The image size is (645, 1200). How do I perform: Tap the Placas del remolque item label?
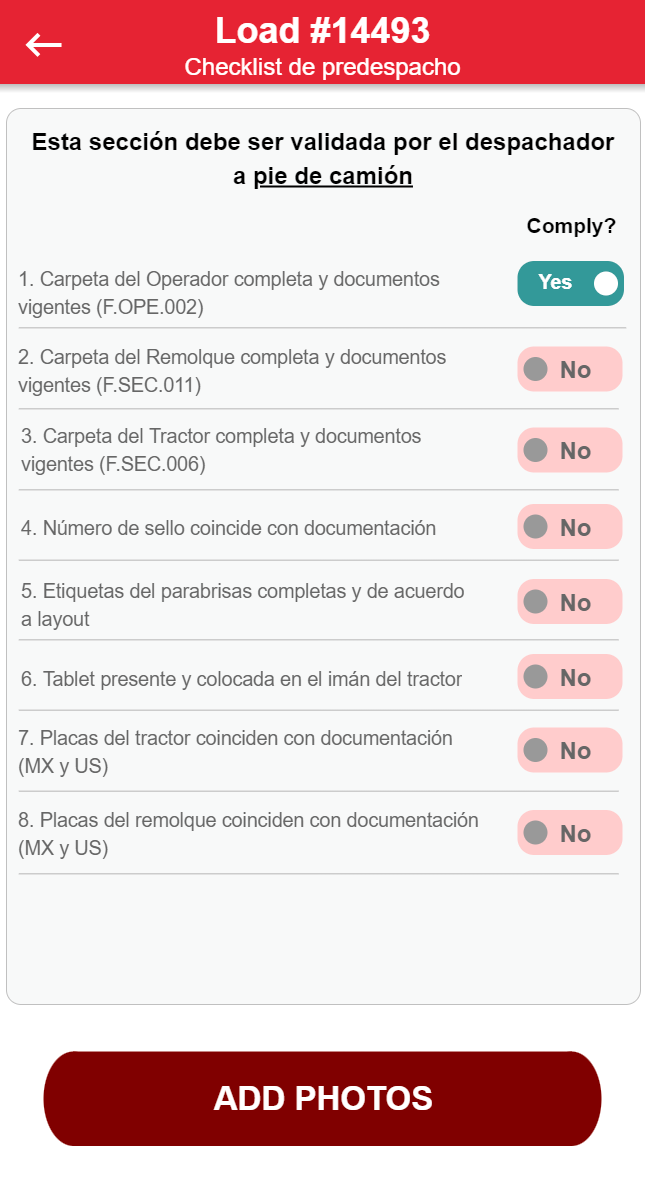(248, 834)
